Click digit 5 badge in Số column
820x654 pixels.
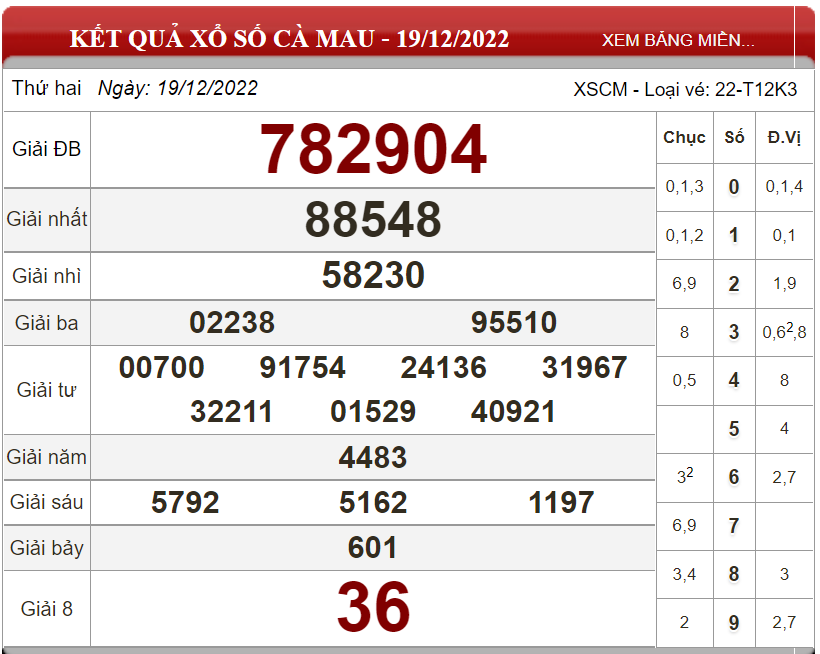point(734,429)
